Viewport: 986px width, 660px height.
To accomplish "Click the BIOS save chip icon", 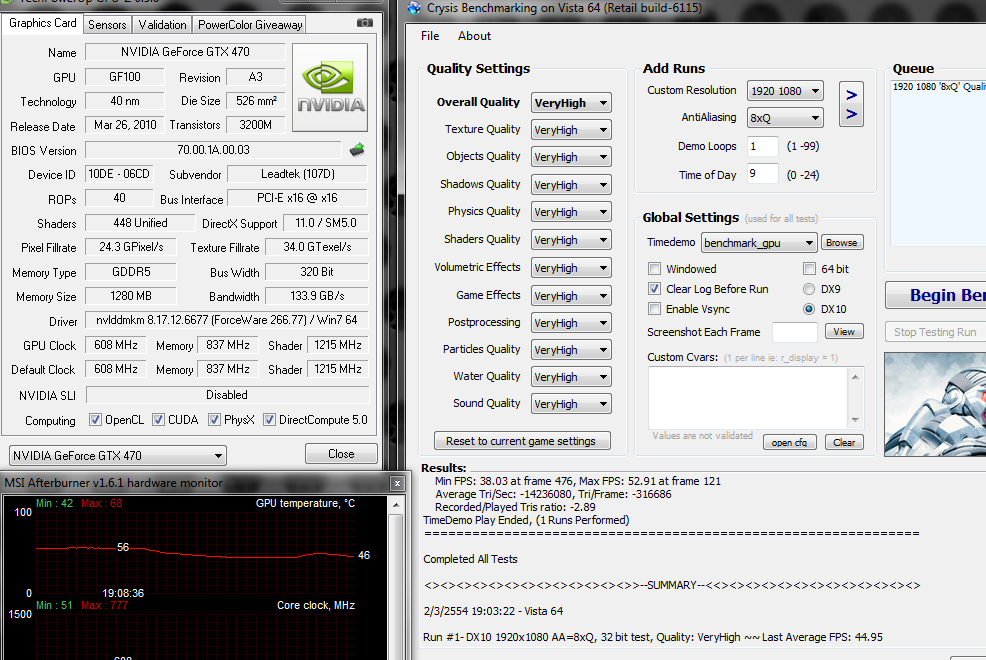I will click(357, 150).
